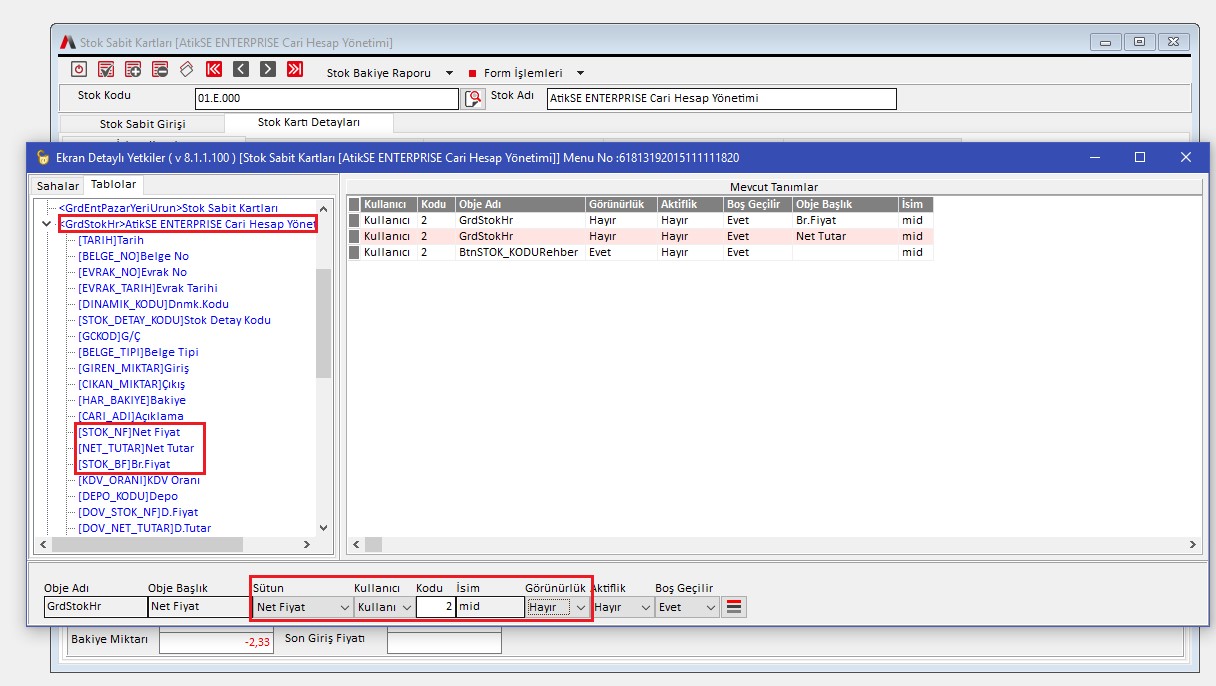Jump to the first record
This screenshot has height=686, width=1216.
pos(214,69)
